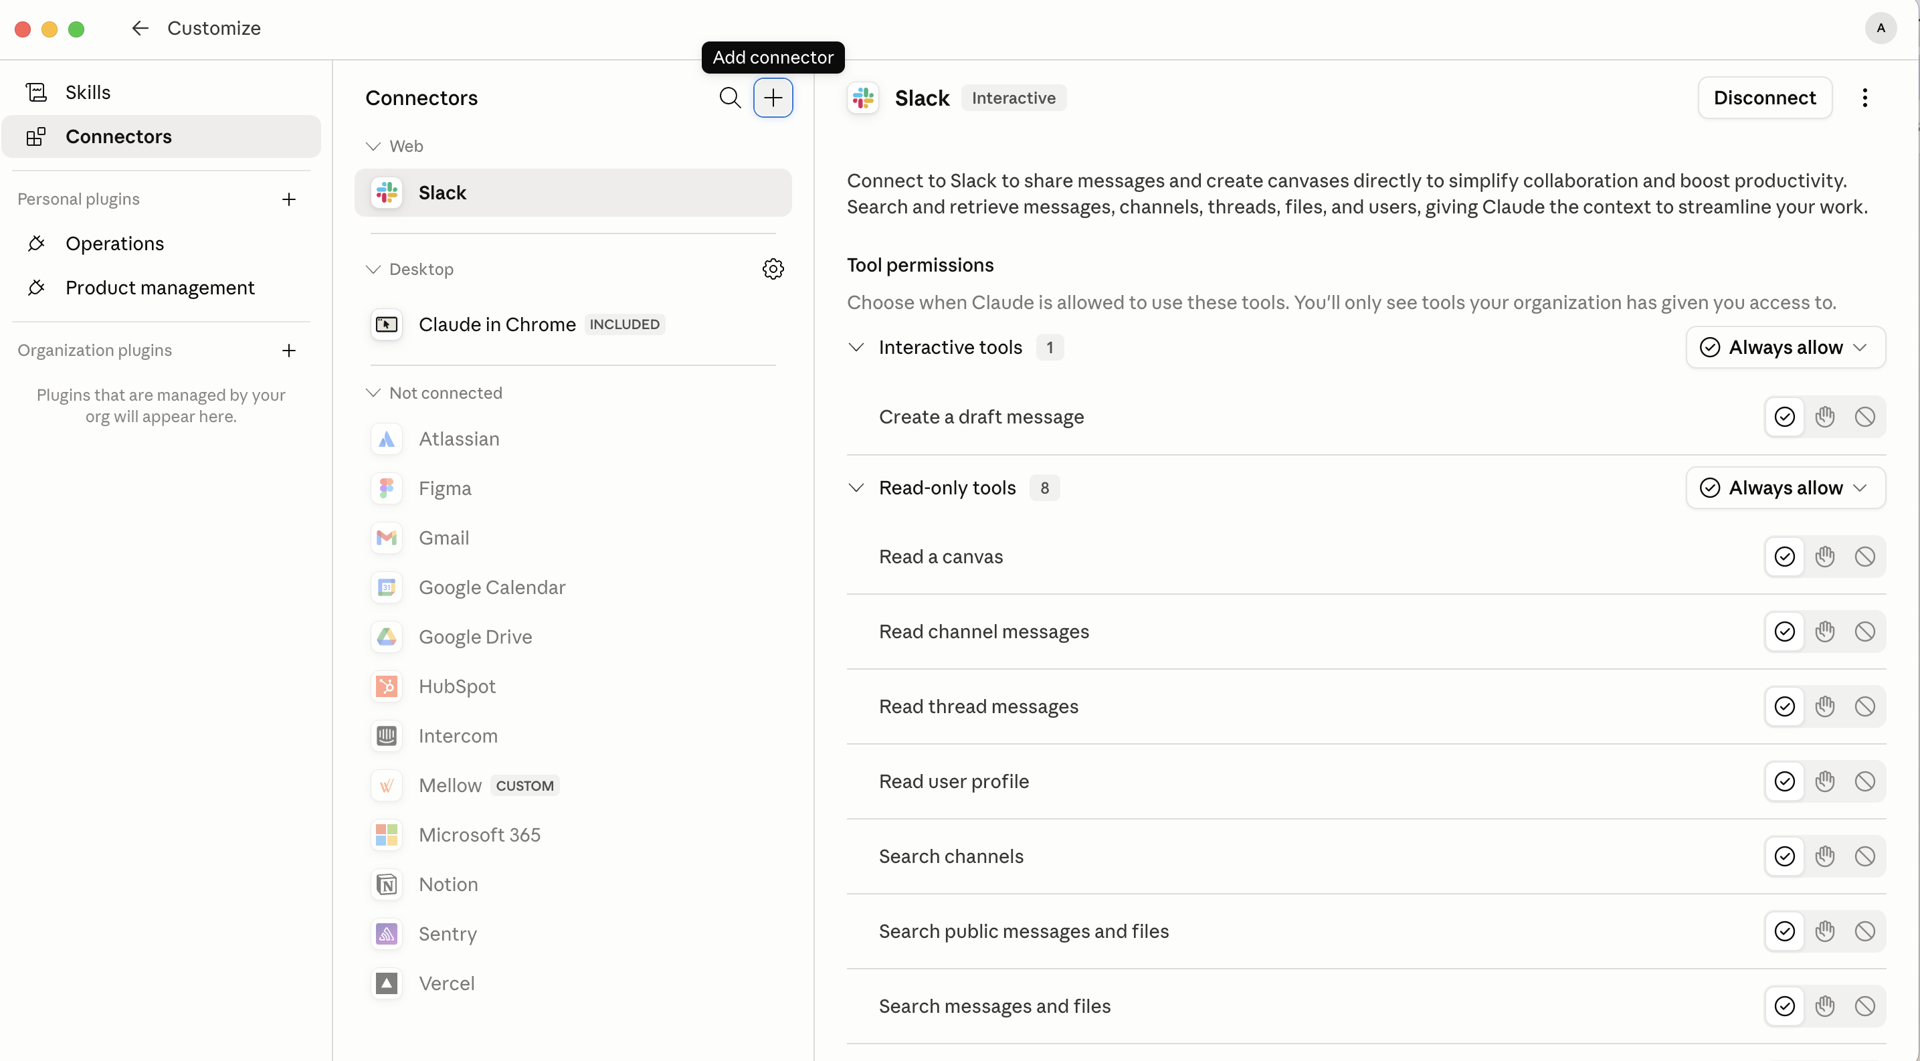
Task: Click the Vercel connector icon
Action: click(x=387, y=983)
